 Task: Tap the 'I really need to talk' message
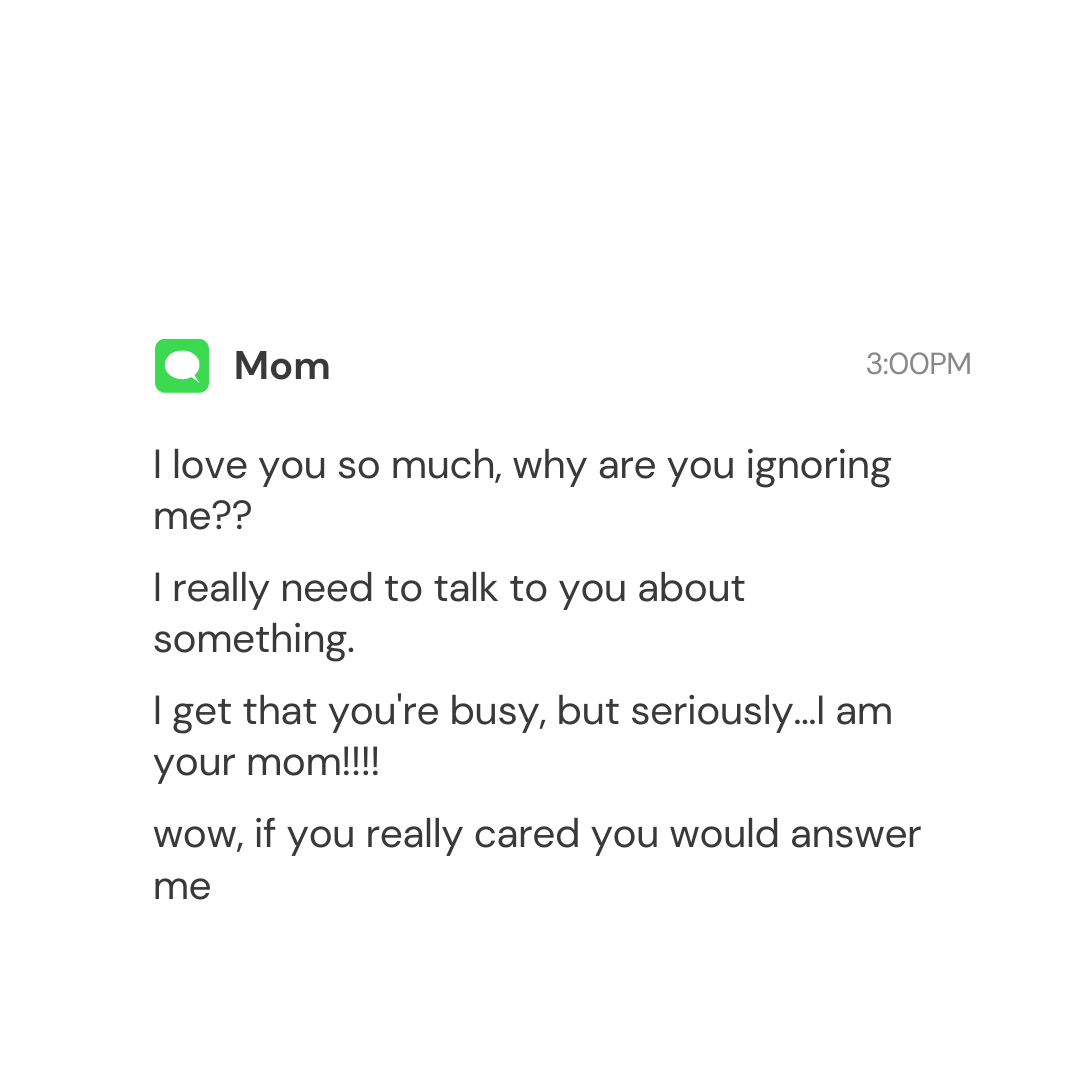click(x=449, y=613)
